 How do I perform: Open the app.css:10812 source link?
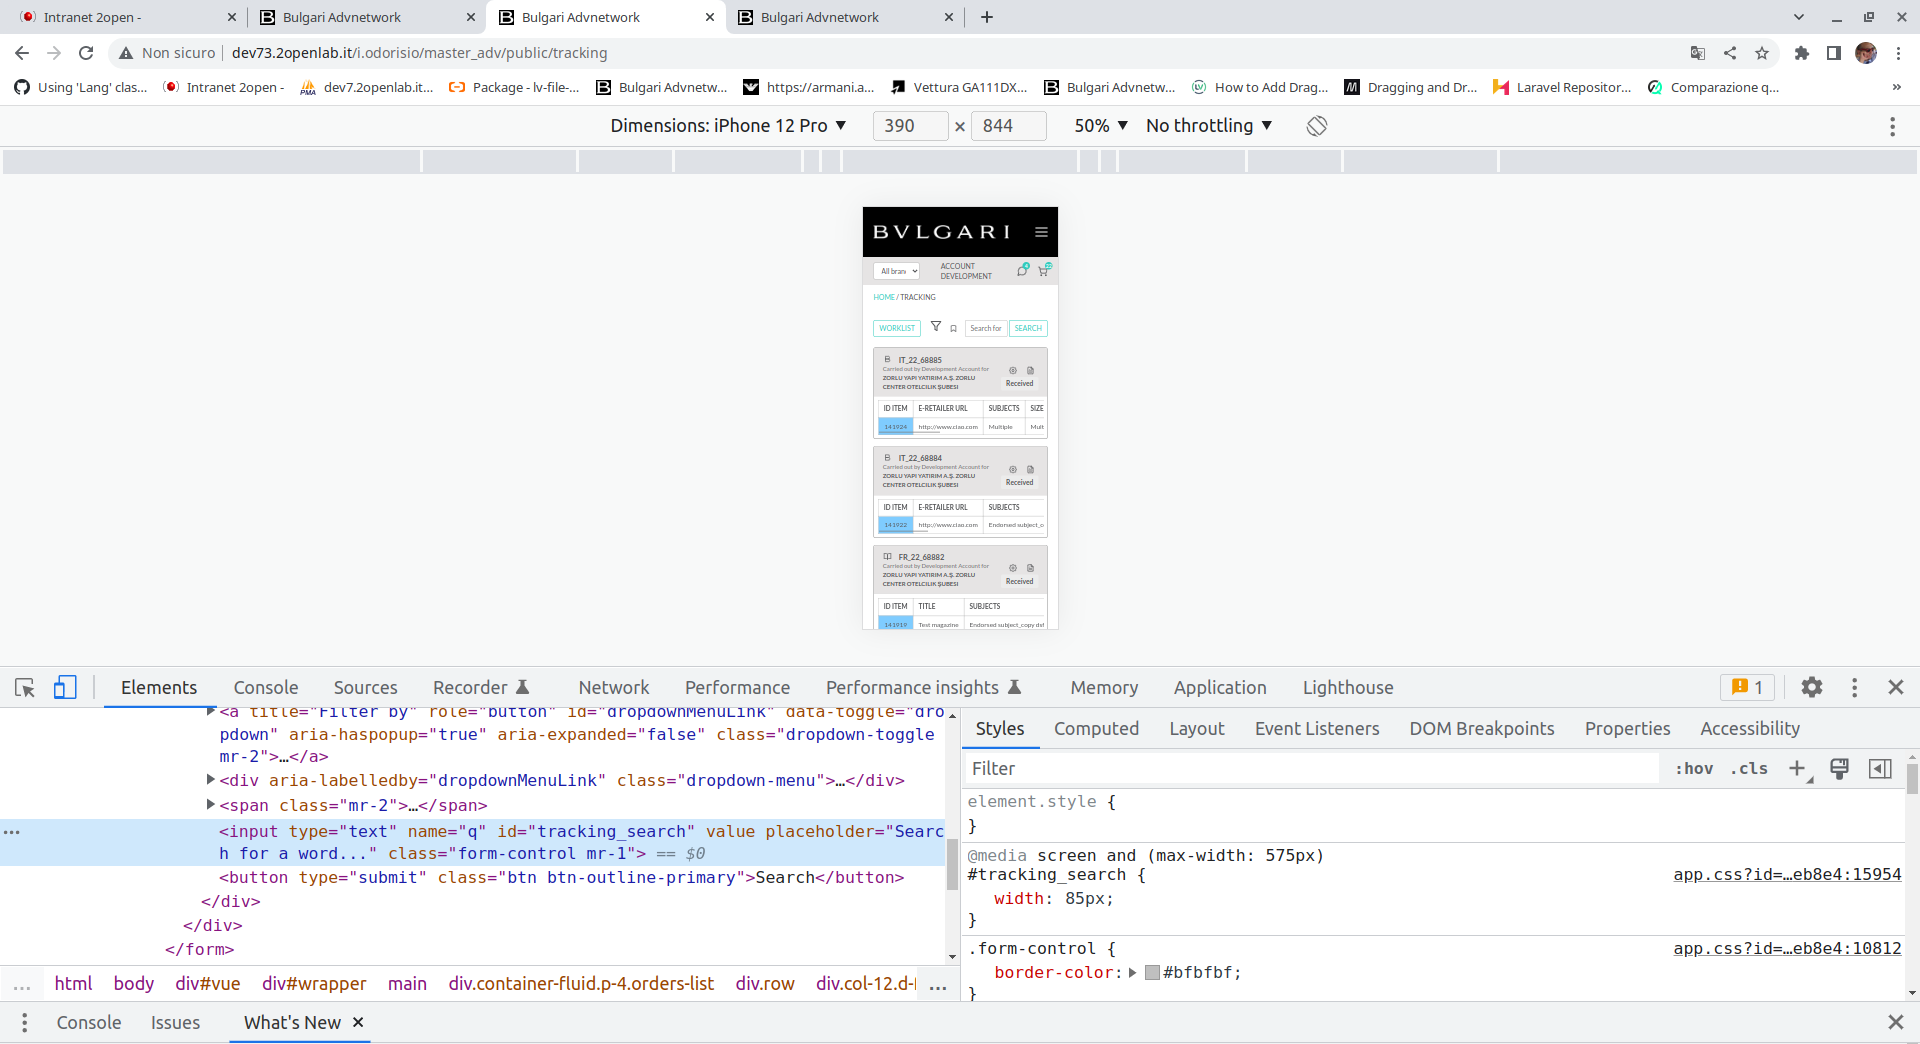click(x=1787, y=949)
